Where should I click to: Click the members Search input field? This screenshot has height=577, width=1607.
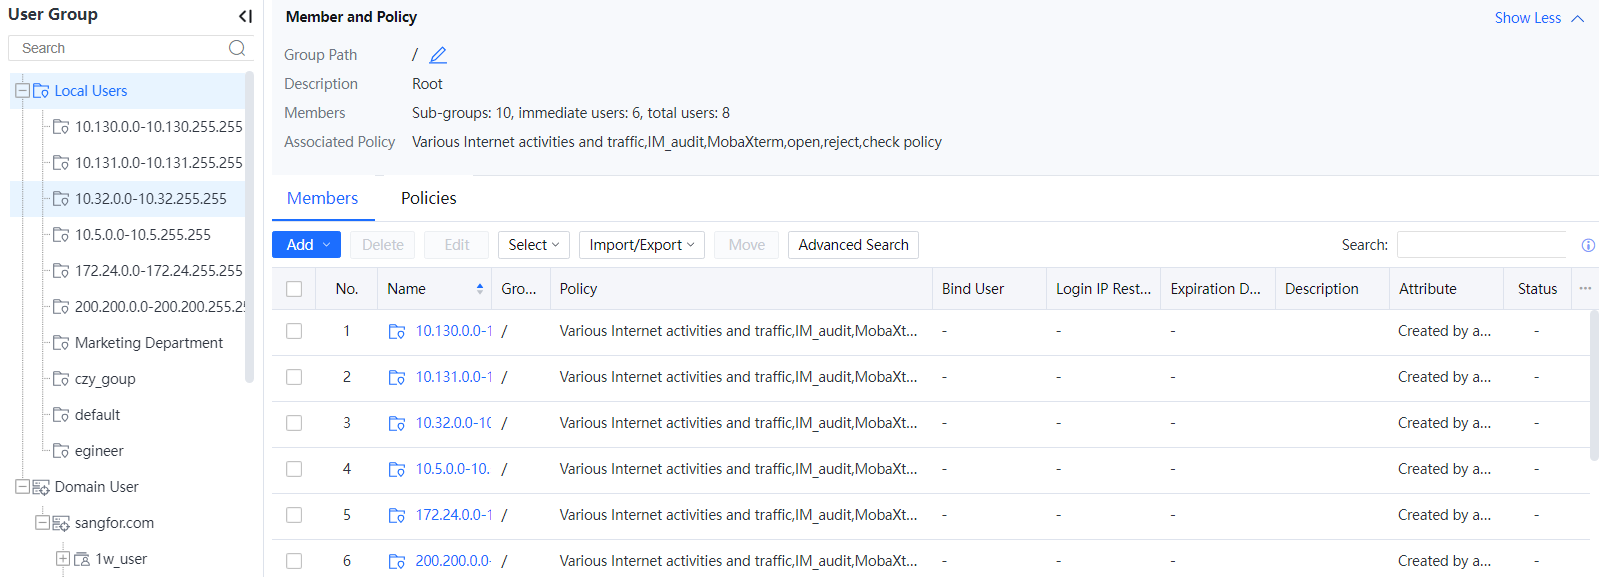point(1481,245)
